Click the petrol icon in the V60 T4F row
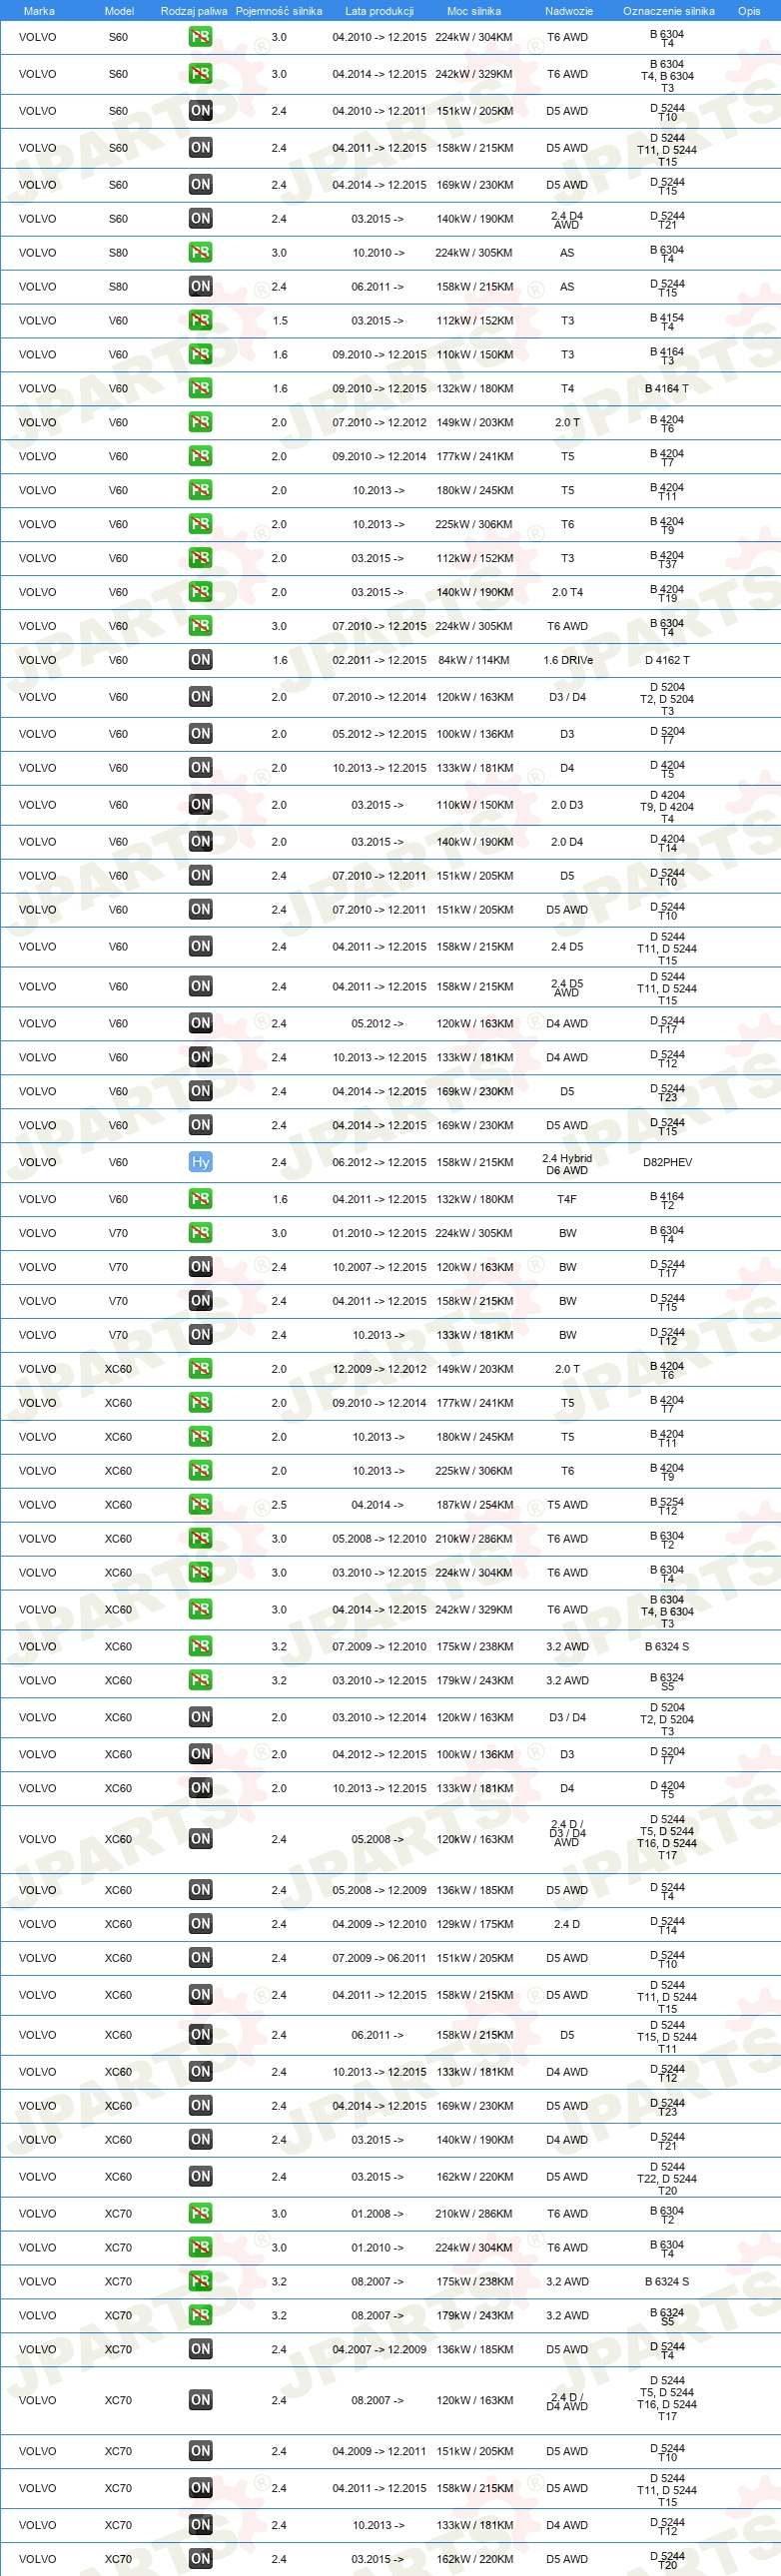The image size is (781, 2576). (x=200, y=1199)
